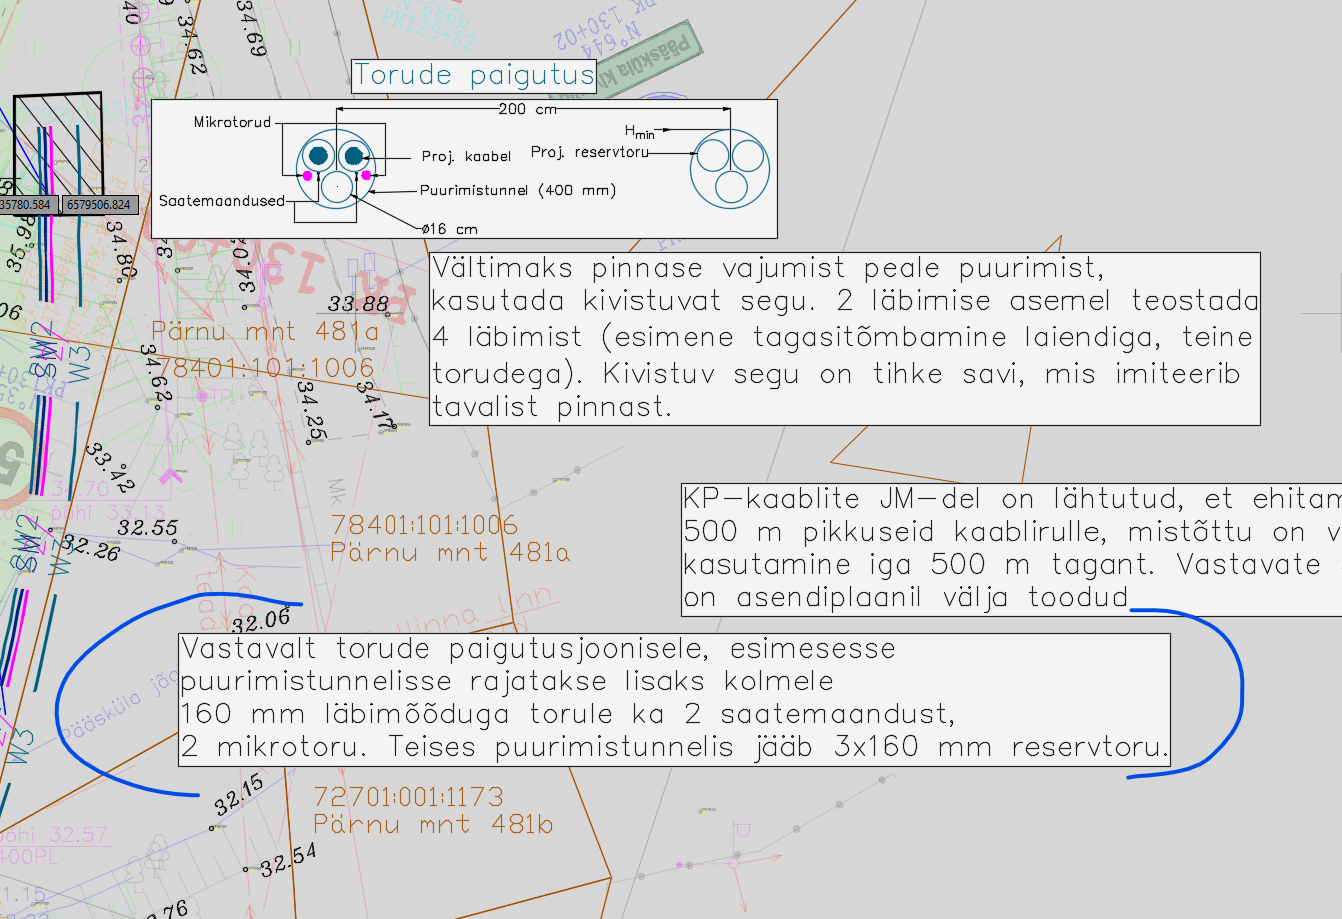The width and height of the screenshot is (1342, 919).
Task: Select the 'KP-kaablite JM-del' note box
Action: click(x=1012, y=549)
